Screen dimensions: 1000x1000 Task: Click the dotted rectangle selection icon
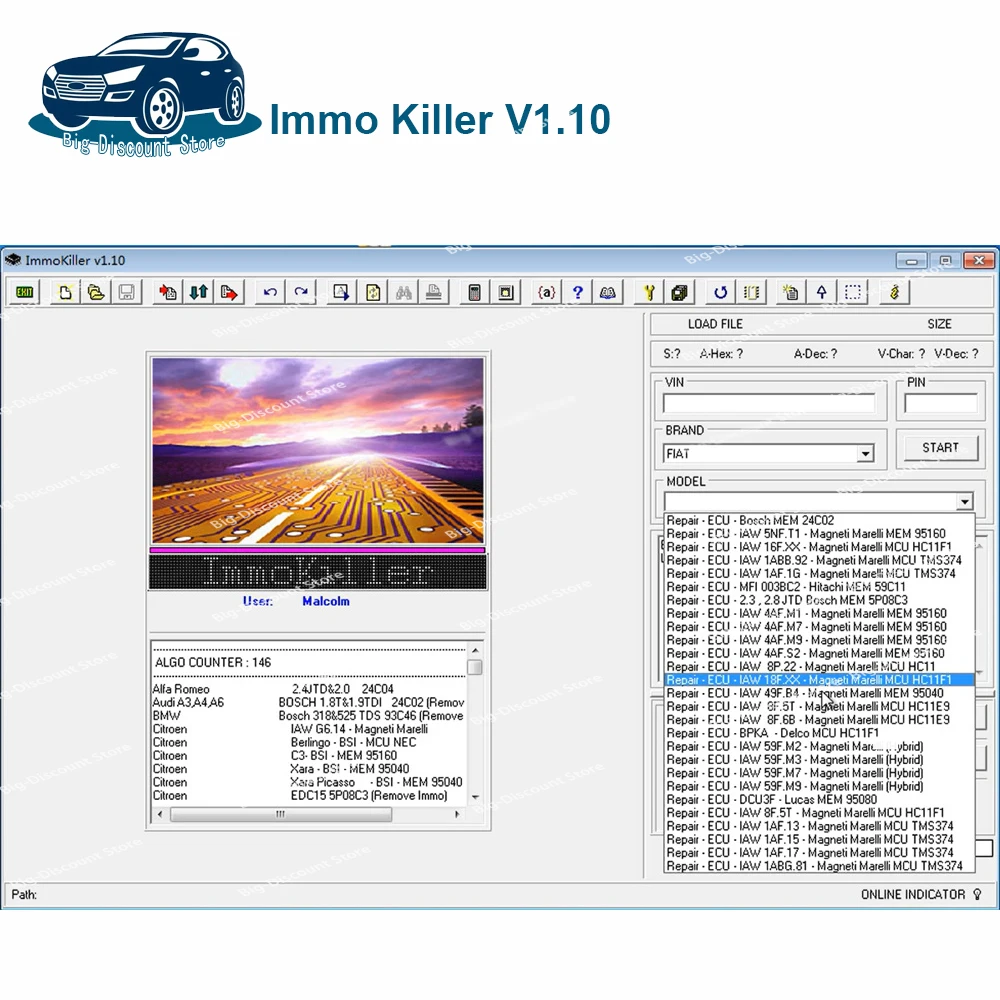click(x=853, y=293)
